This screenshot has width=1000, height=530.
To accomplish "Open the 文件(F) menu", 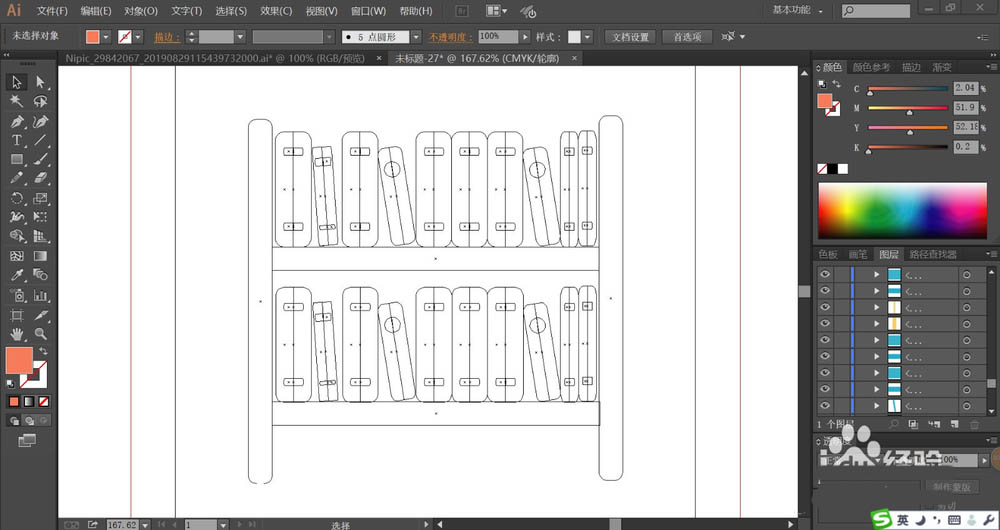I will coord(52,11).
